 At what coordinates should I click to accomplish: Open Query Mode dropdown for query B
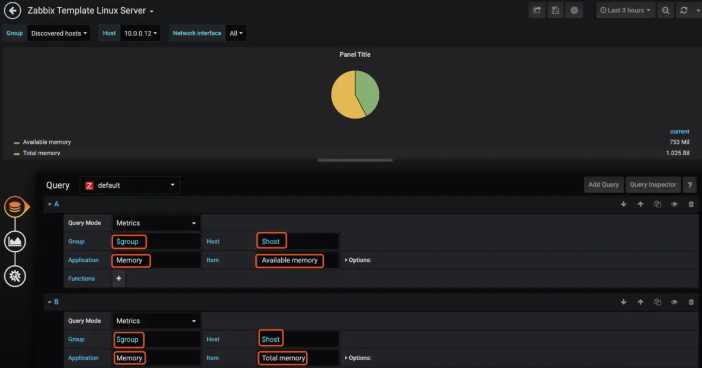[156, 321]
